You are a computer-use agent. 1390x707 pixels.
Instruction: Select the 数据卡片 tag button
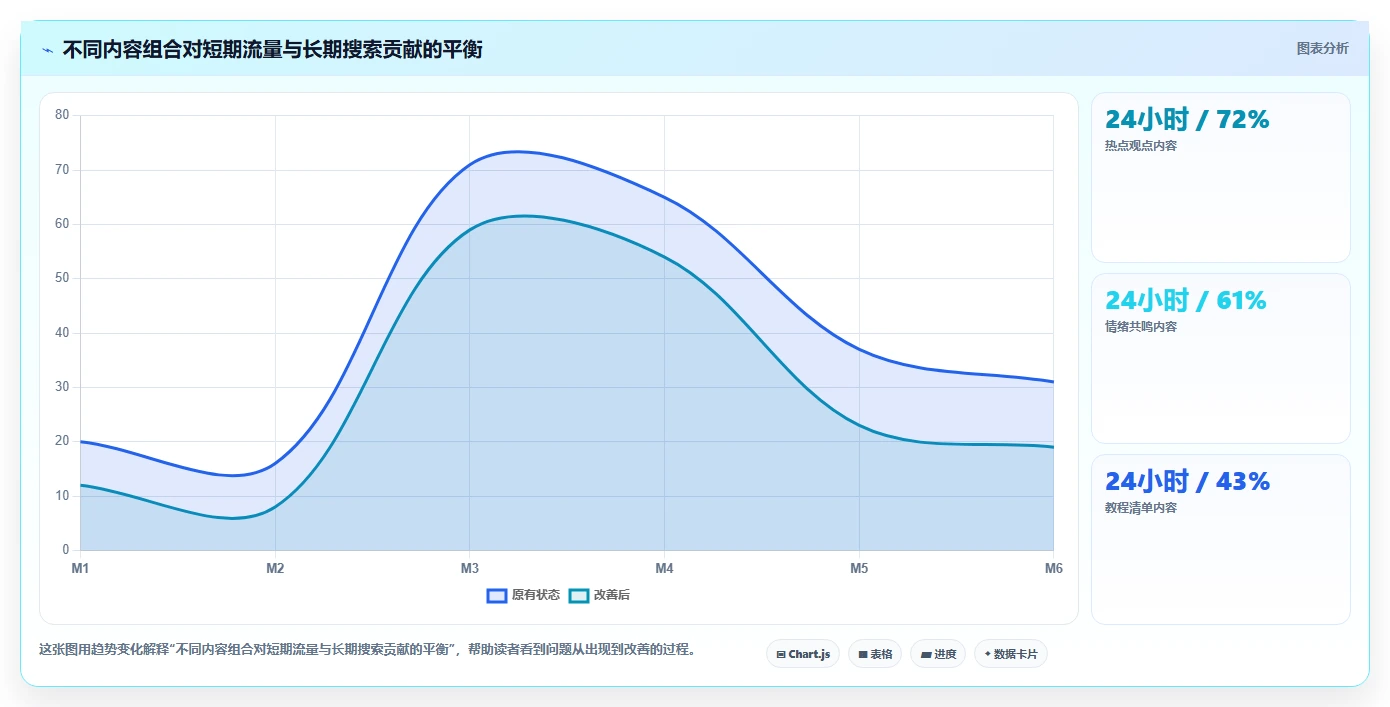pos(1011,654)
